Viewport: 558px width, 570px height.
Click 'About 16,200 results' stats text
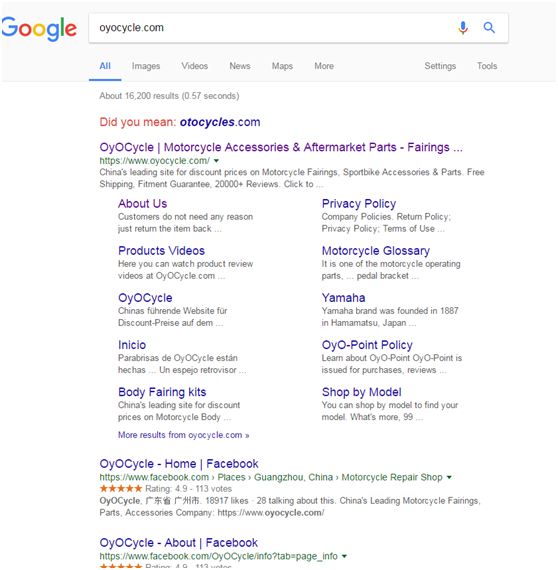(x=169, y=96)
